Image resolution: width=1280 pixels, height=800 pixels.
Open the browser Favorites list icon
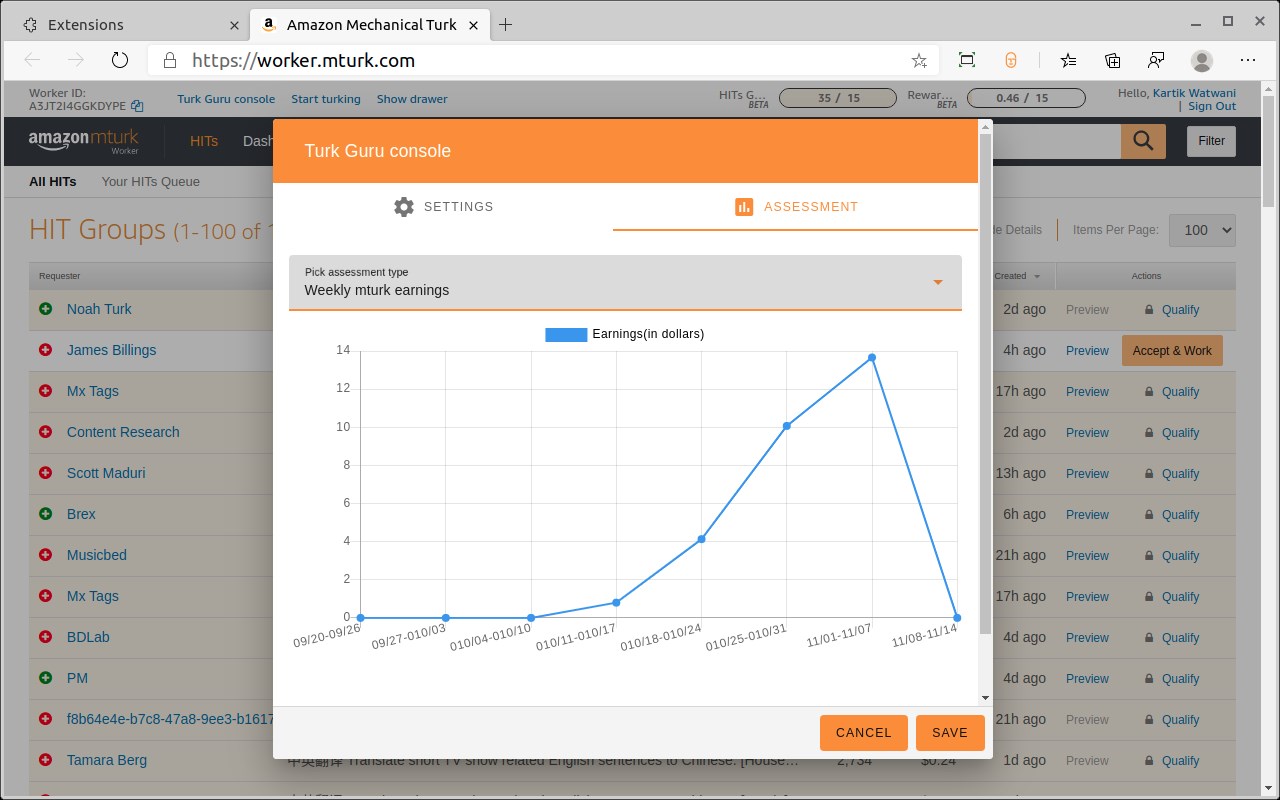coord(1069,60)
